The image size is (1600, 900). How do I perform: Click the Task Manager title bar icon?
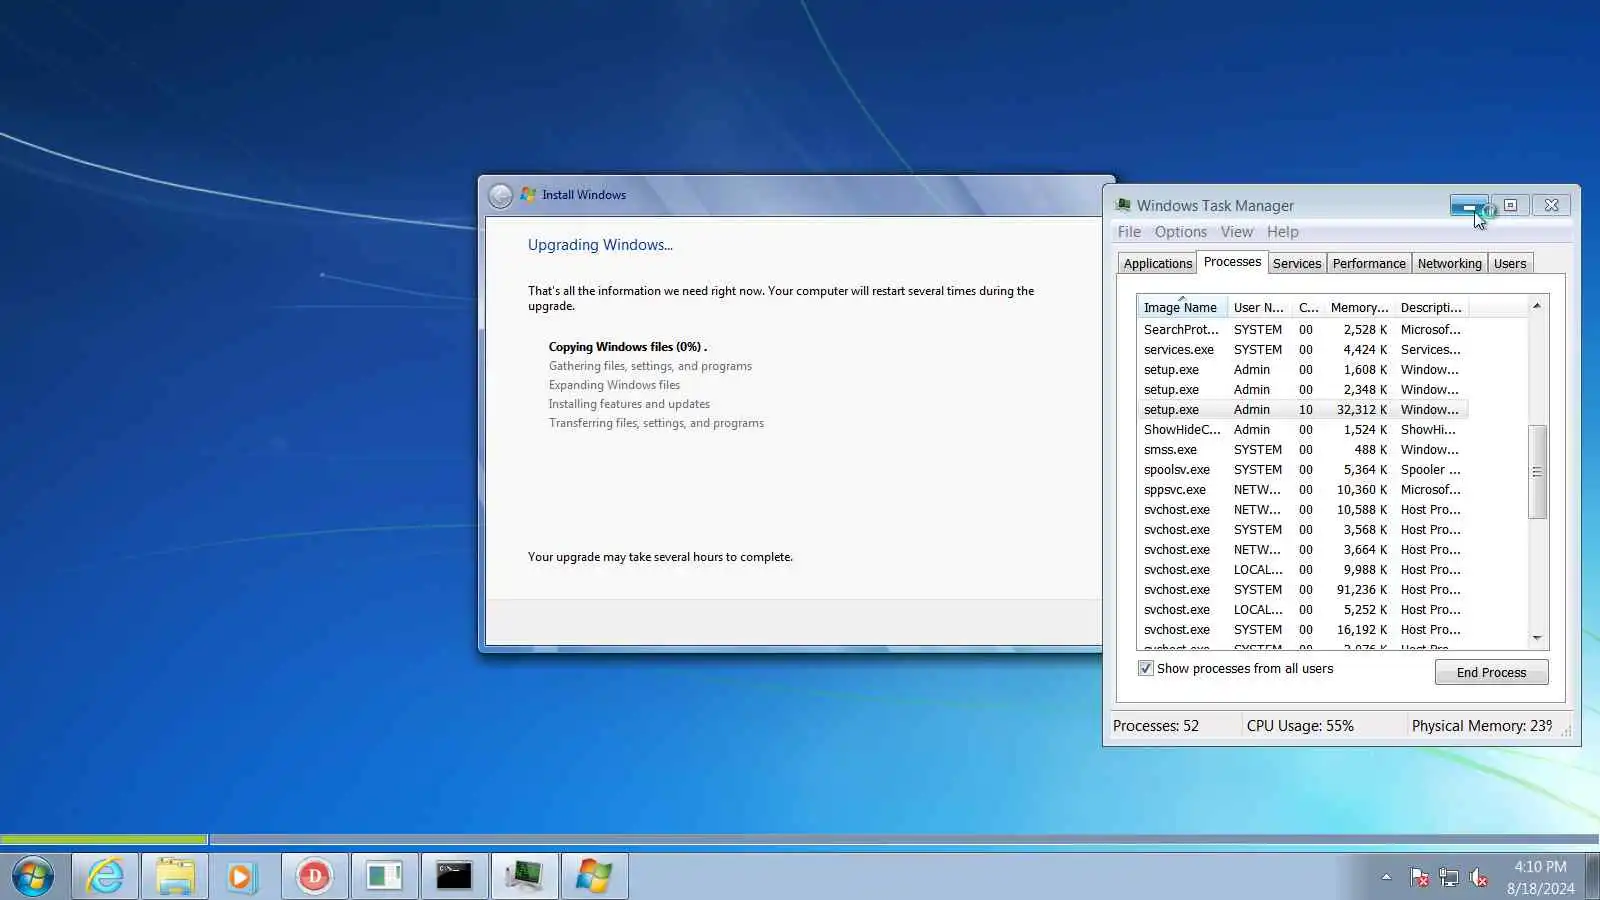click(1123, 205)
